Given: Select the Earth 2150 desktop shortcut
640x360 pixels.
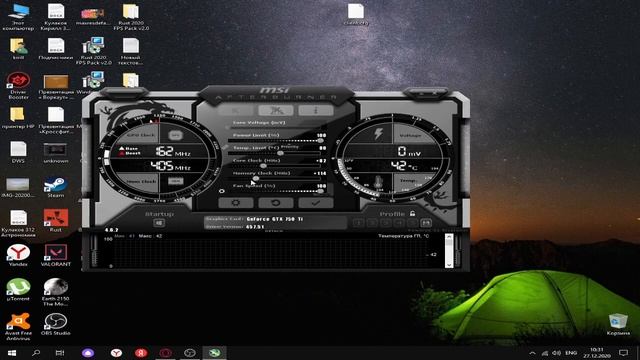Looking at the screenshot, I should (x=56, y=292).
